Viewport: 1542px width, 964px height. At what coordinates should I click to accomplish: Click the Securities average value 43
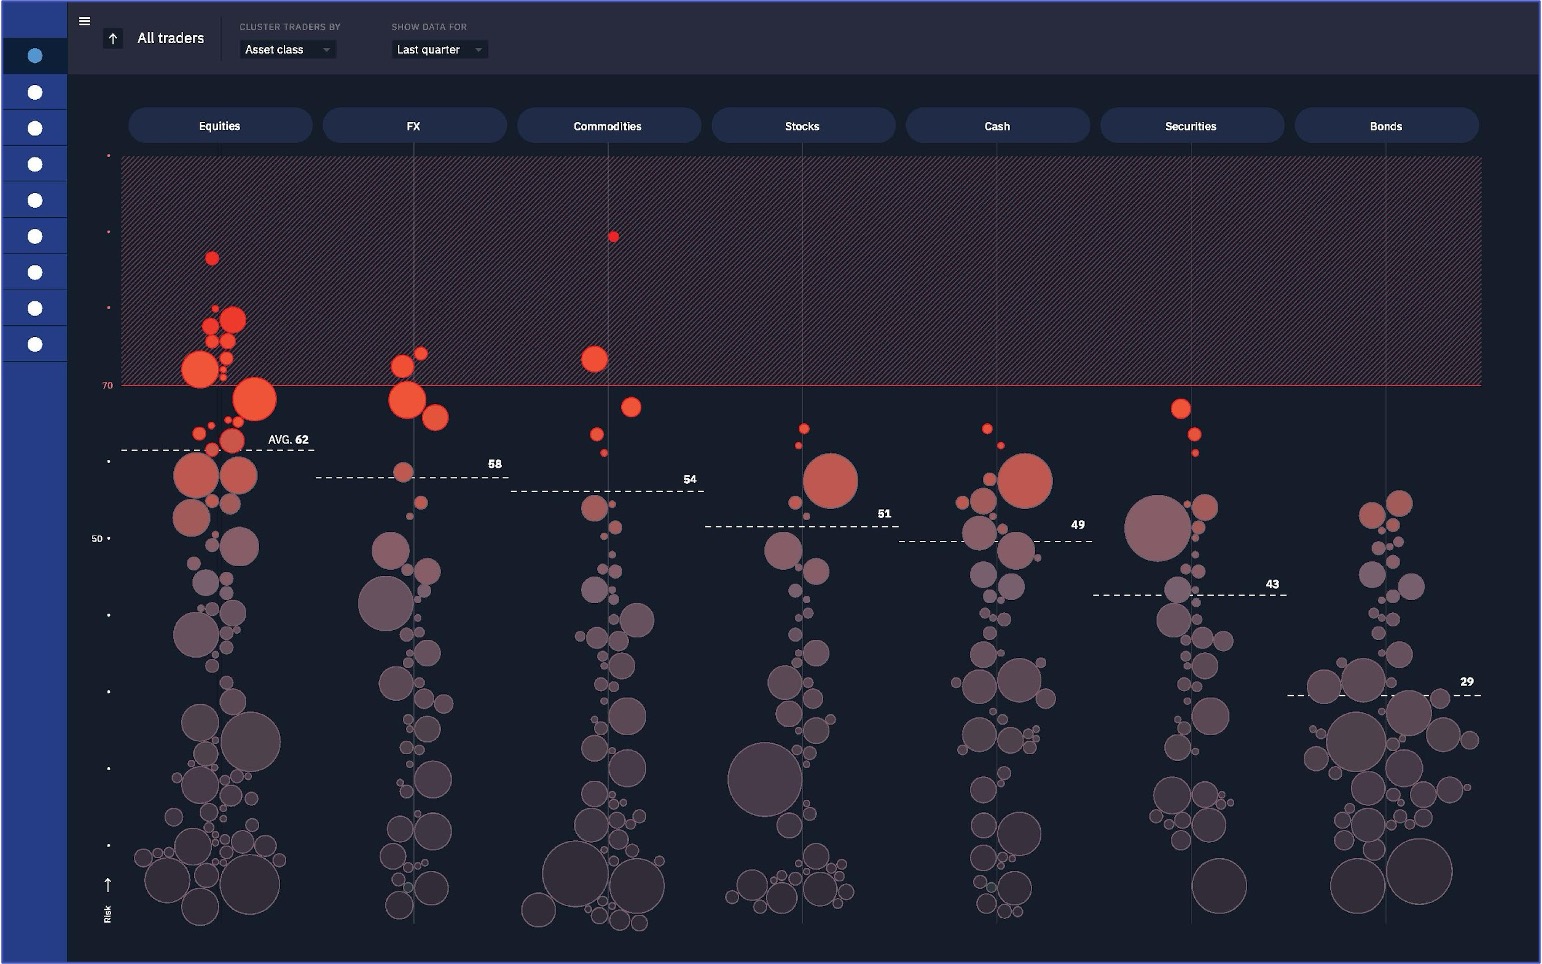1272,584
